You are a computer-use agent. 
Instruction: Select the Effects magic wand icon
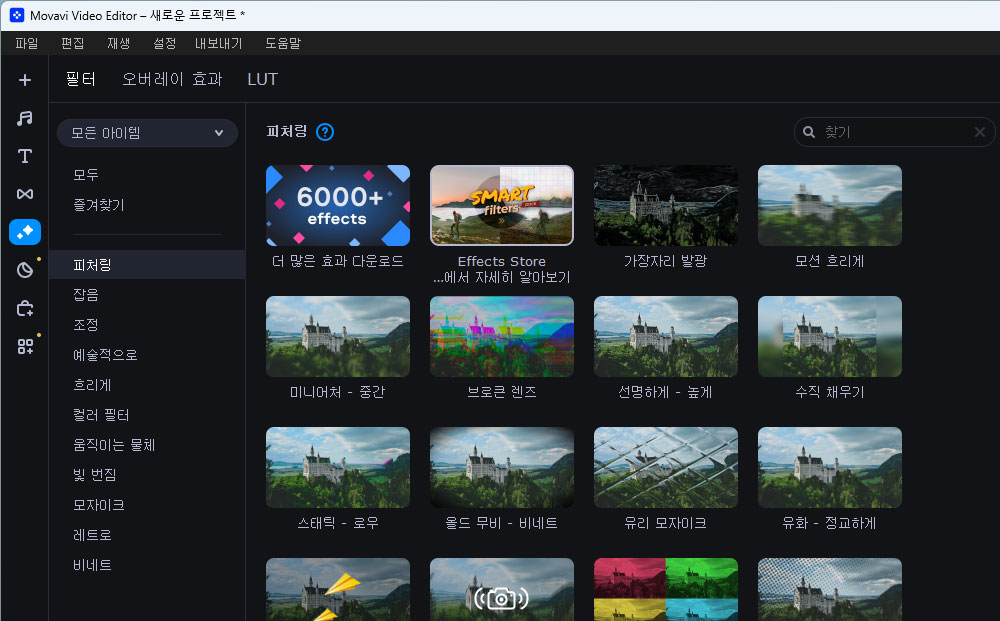point(25,232)
